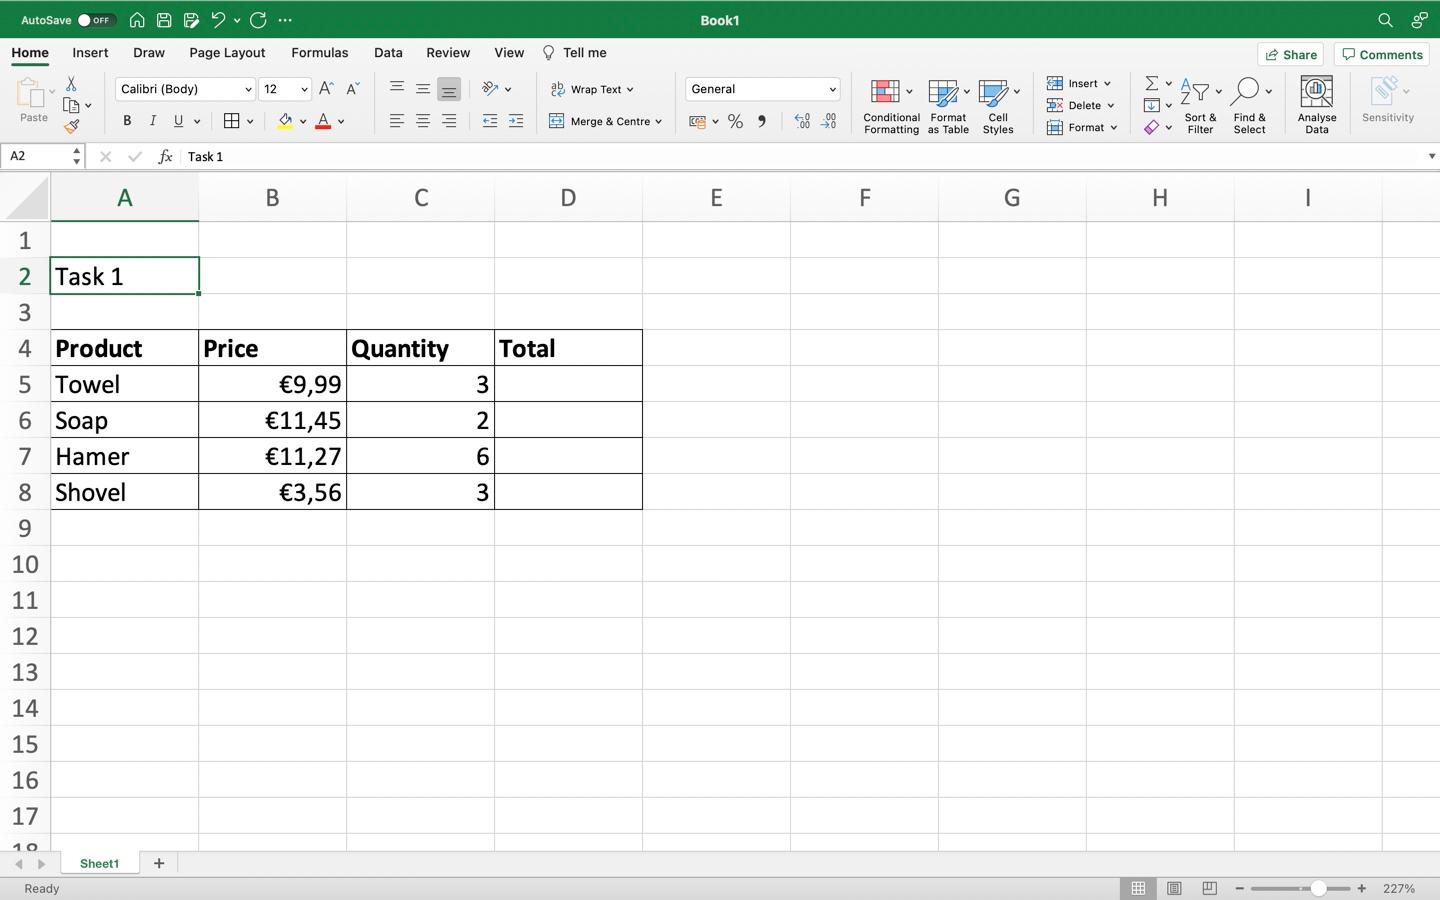
Task: Click the Insert Function fx icon
Action: click(x=166, y=157)
